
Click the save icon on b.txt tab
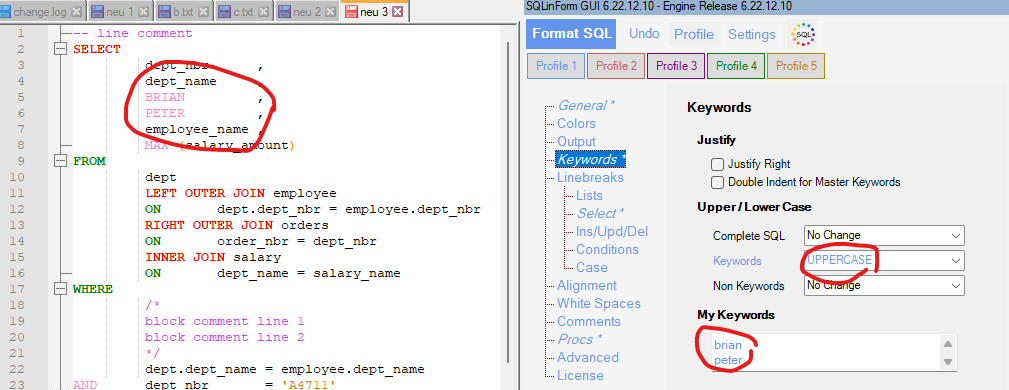pyautogui.click(x=164, y=12)
